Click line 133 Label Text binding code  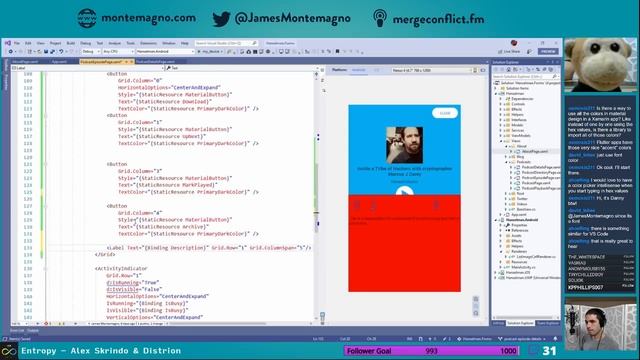coord(209,248)
